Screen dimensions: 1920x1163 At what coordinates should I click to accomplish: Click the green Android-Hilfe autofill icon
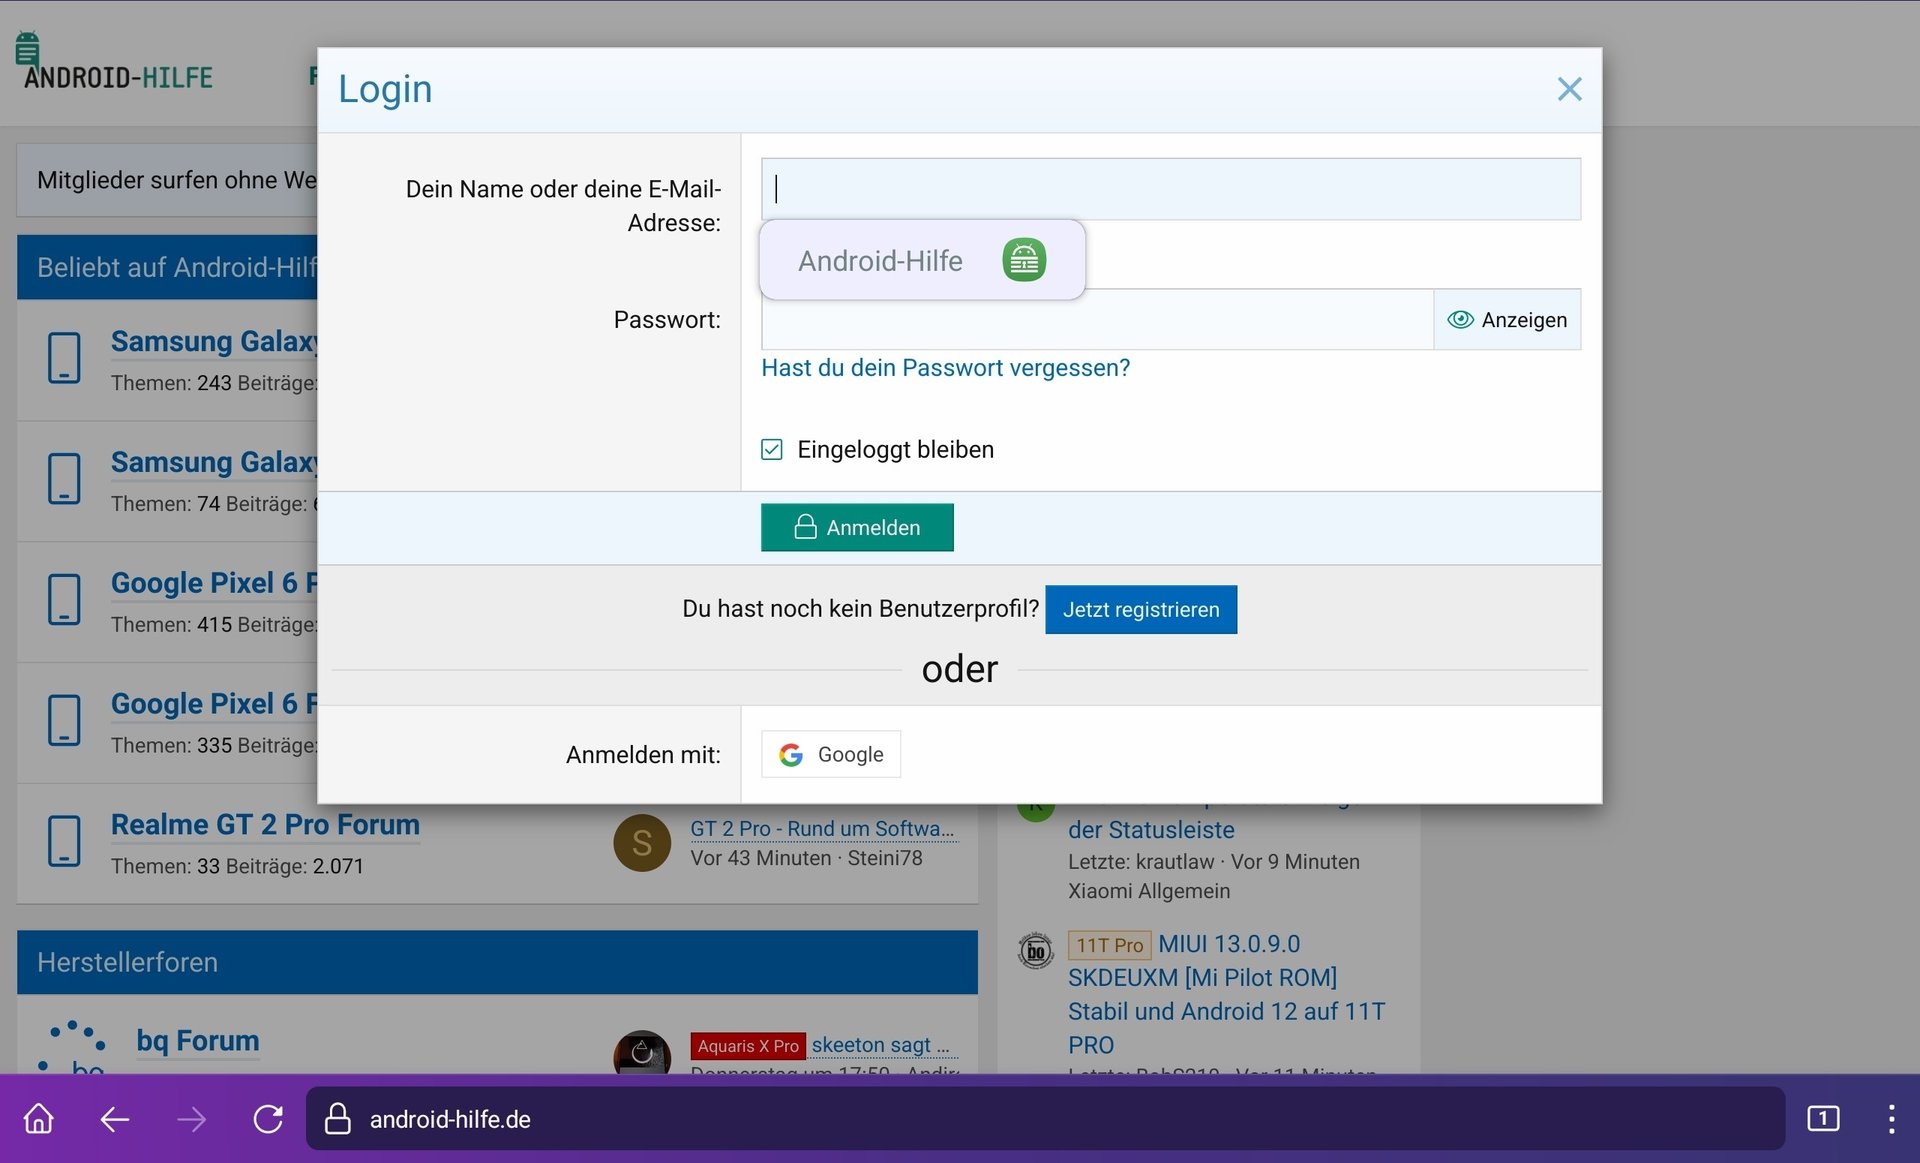(1024, 260)
